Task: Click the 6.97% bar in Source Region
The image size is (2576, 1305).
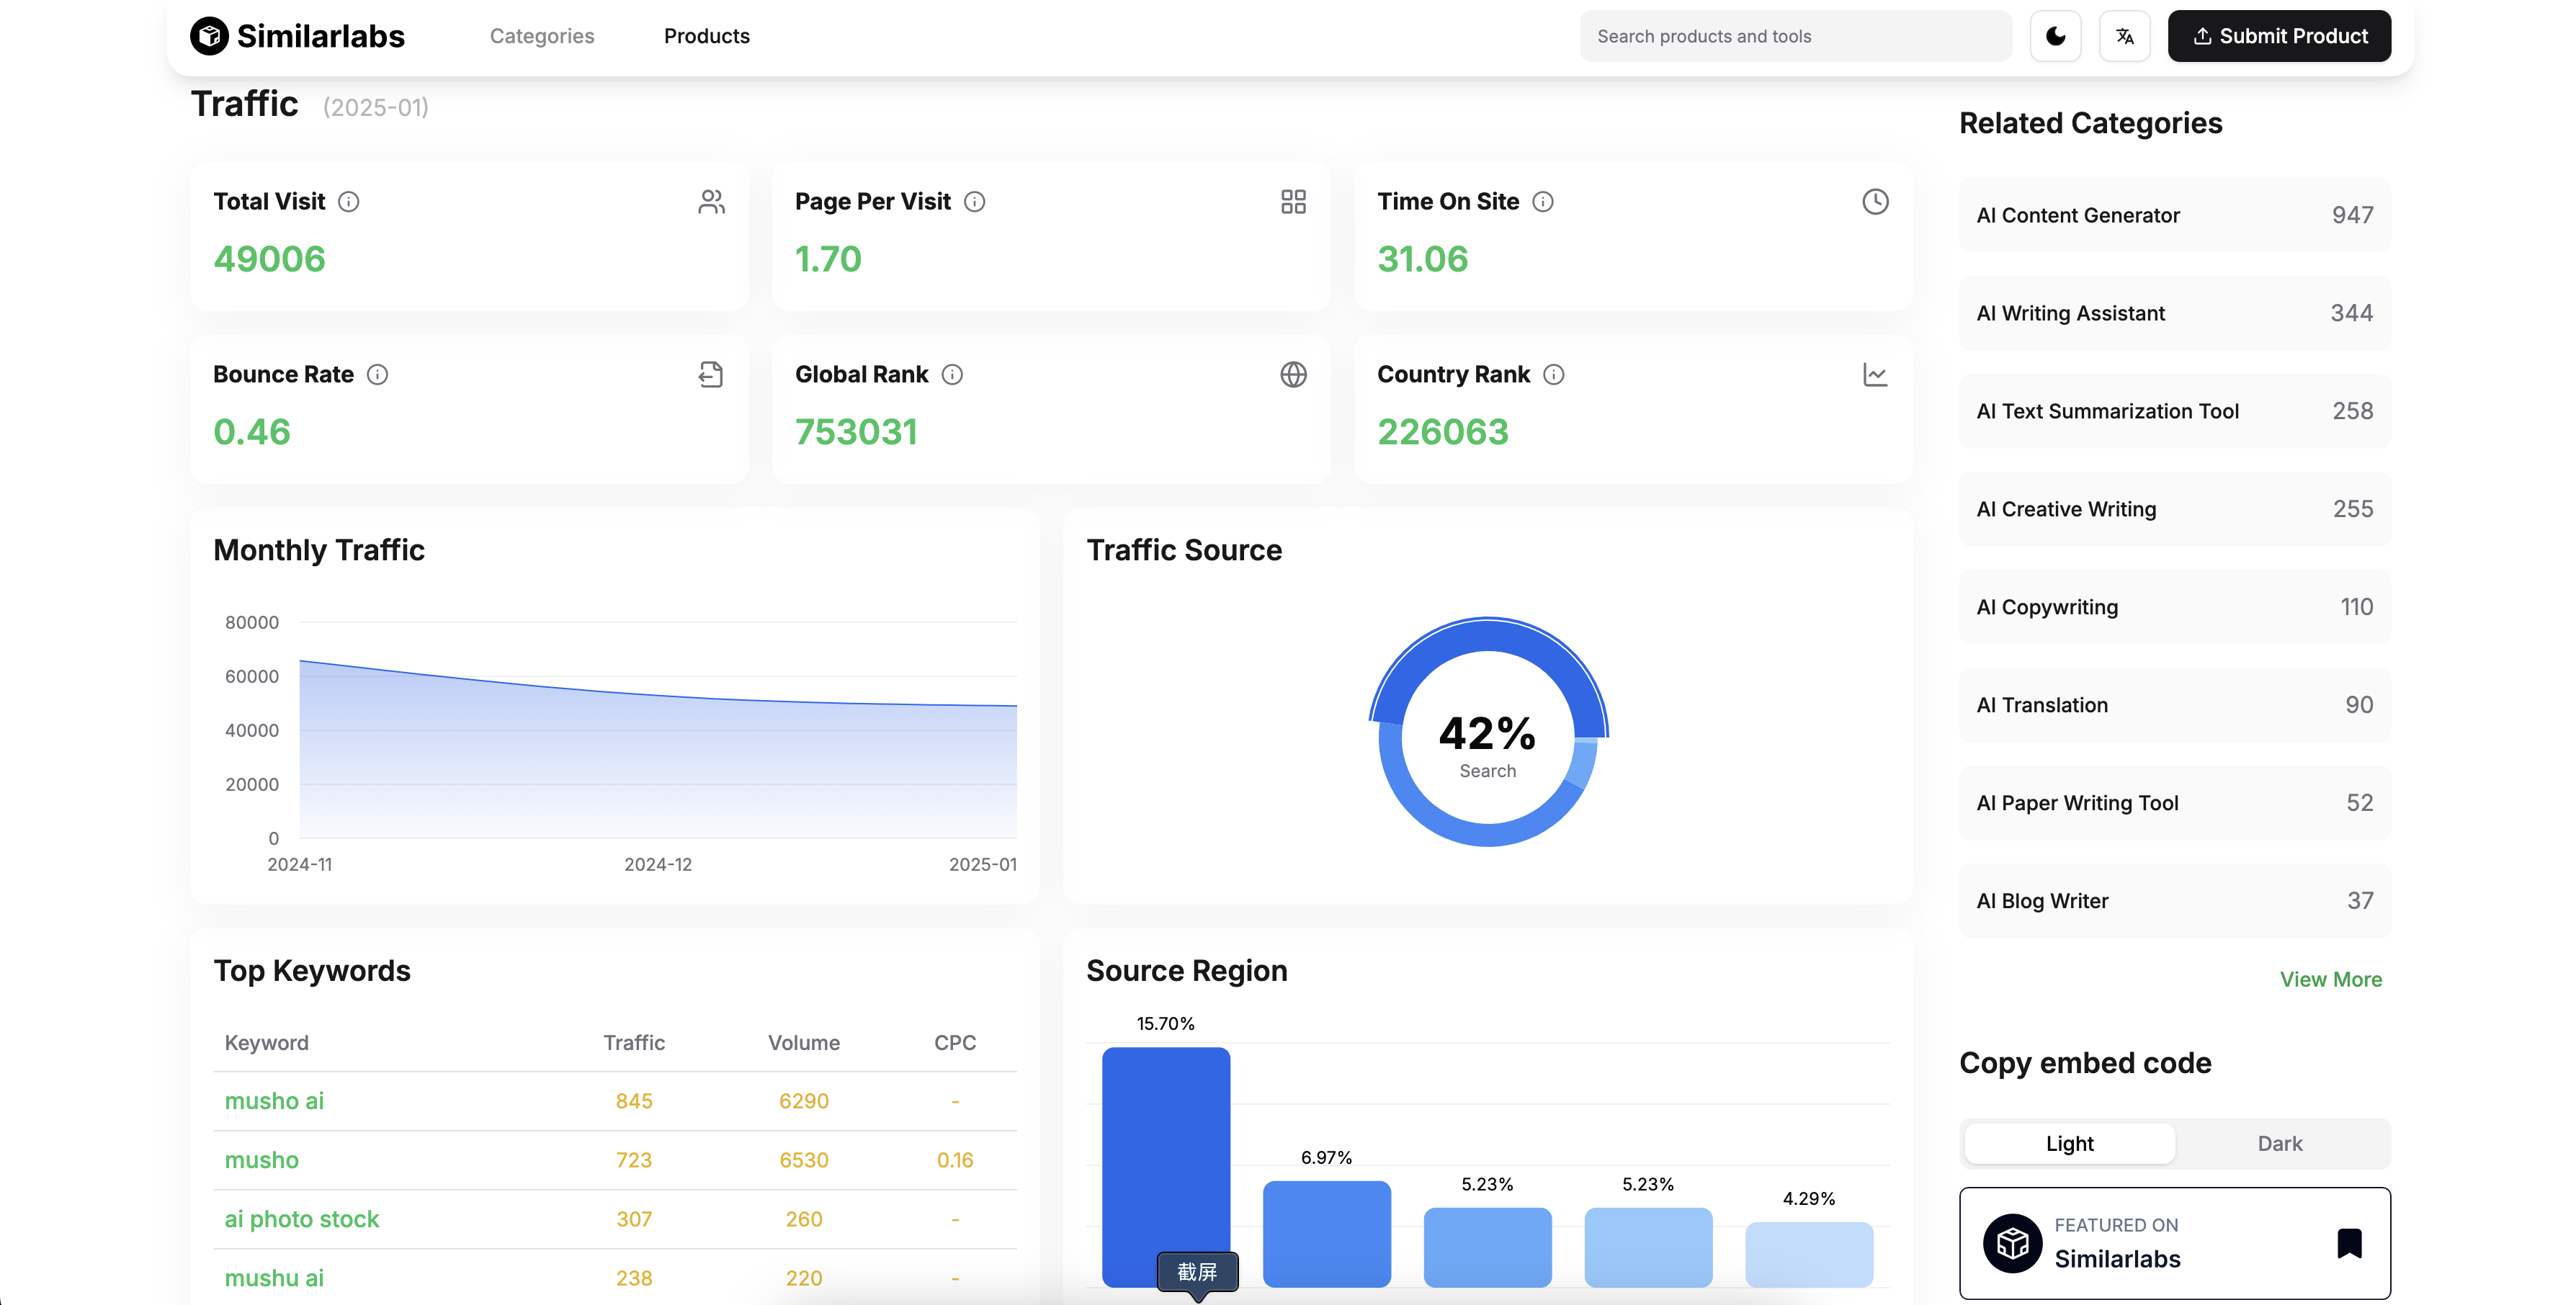Action: (1326, 1234)
